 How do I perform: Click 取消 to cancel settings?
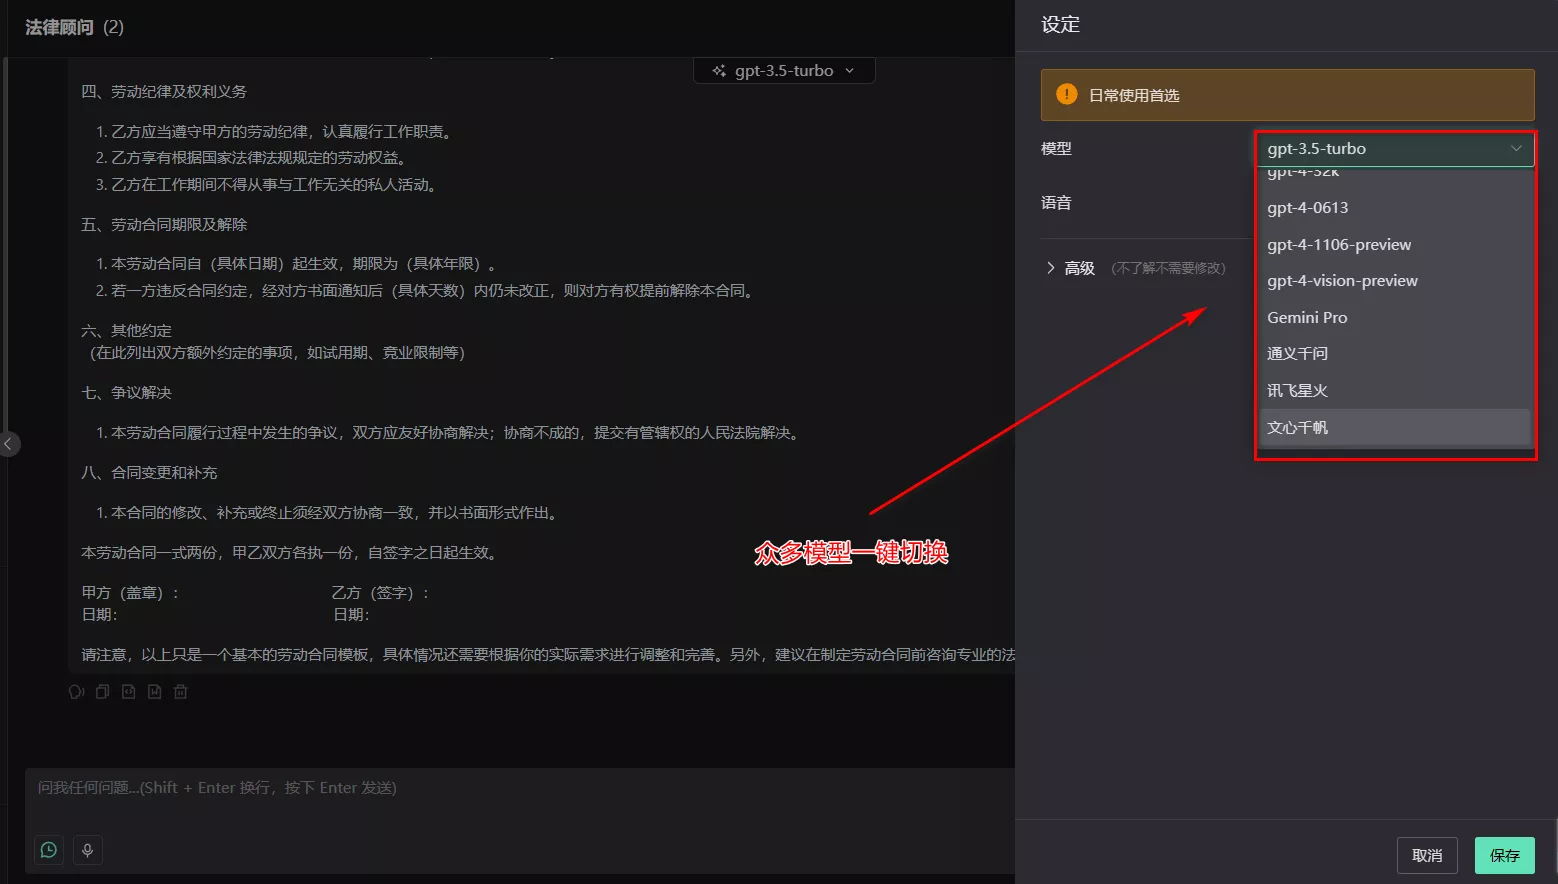pyautogui.click(x=1427, y=856)
